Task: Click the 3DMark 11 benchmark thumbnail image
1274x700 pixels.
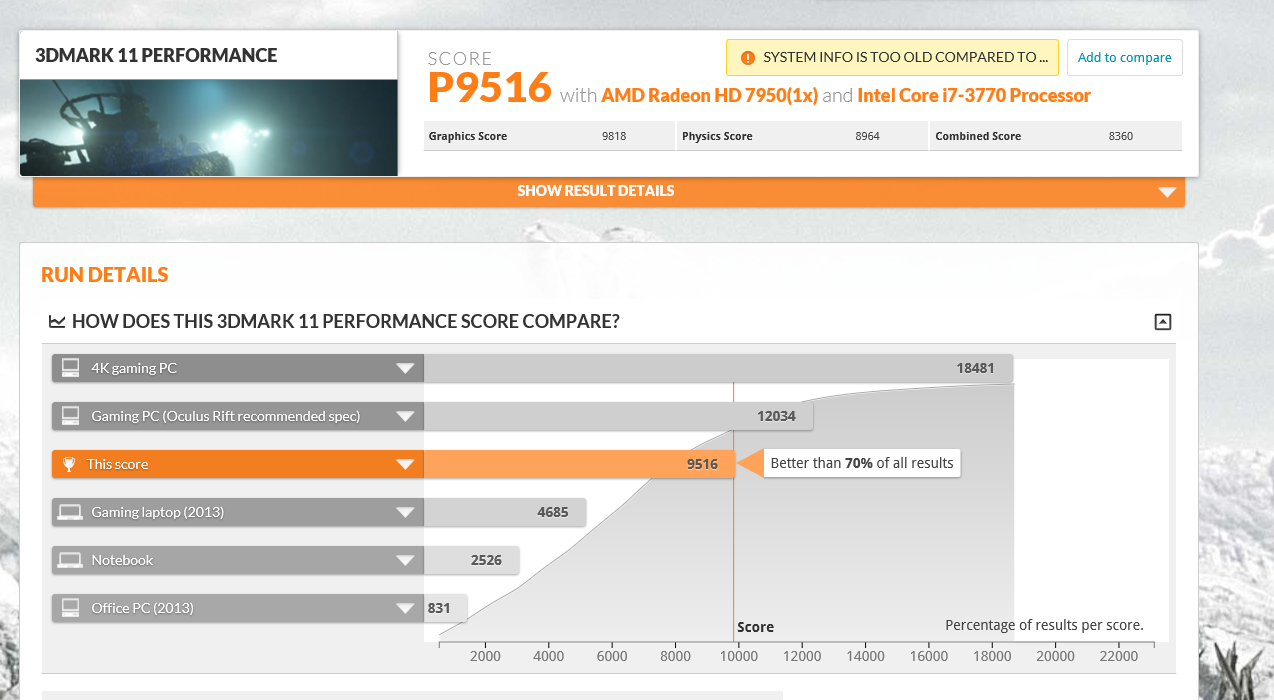Action: [x=209, y=127]
